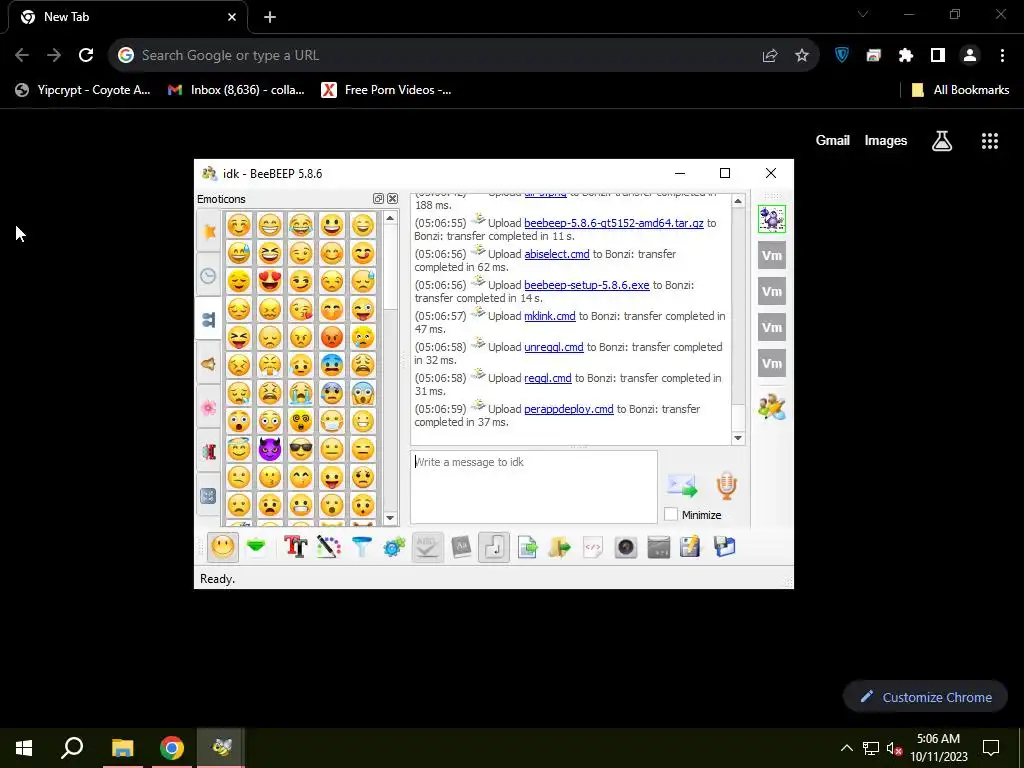The image size is (1024, 768).
Task: Click the group chat users icon
Action: [772, 407]
